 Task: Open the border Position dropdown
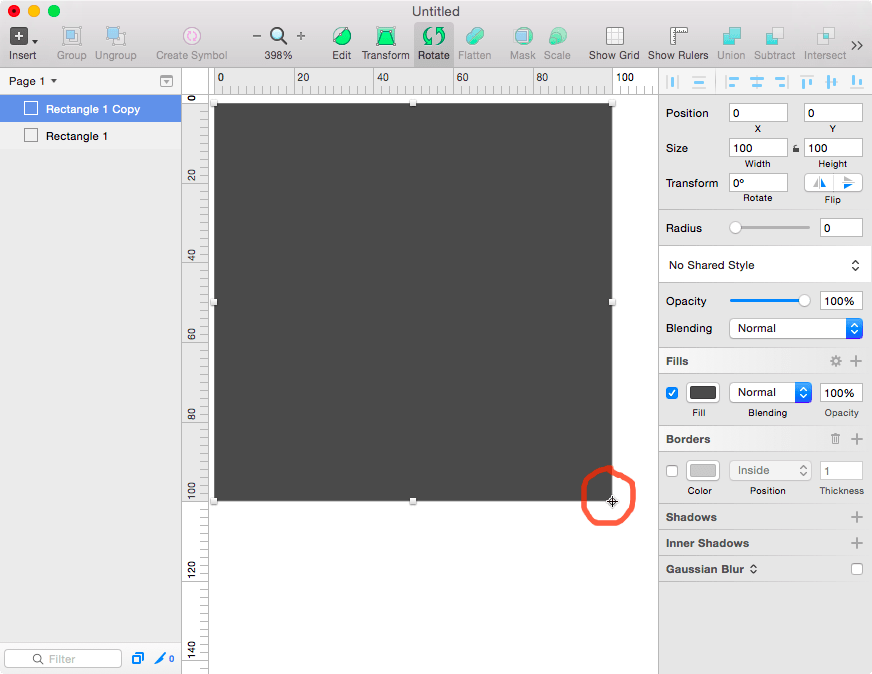click(x=770, y=470)
